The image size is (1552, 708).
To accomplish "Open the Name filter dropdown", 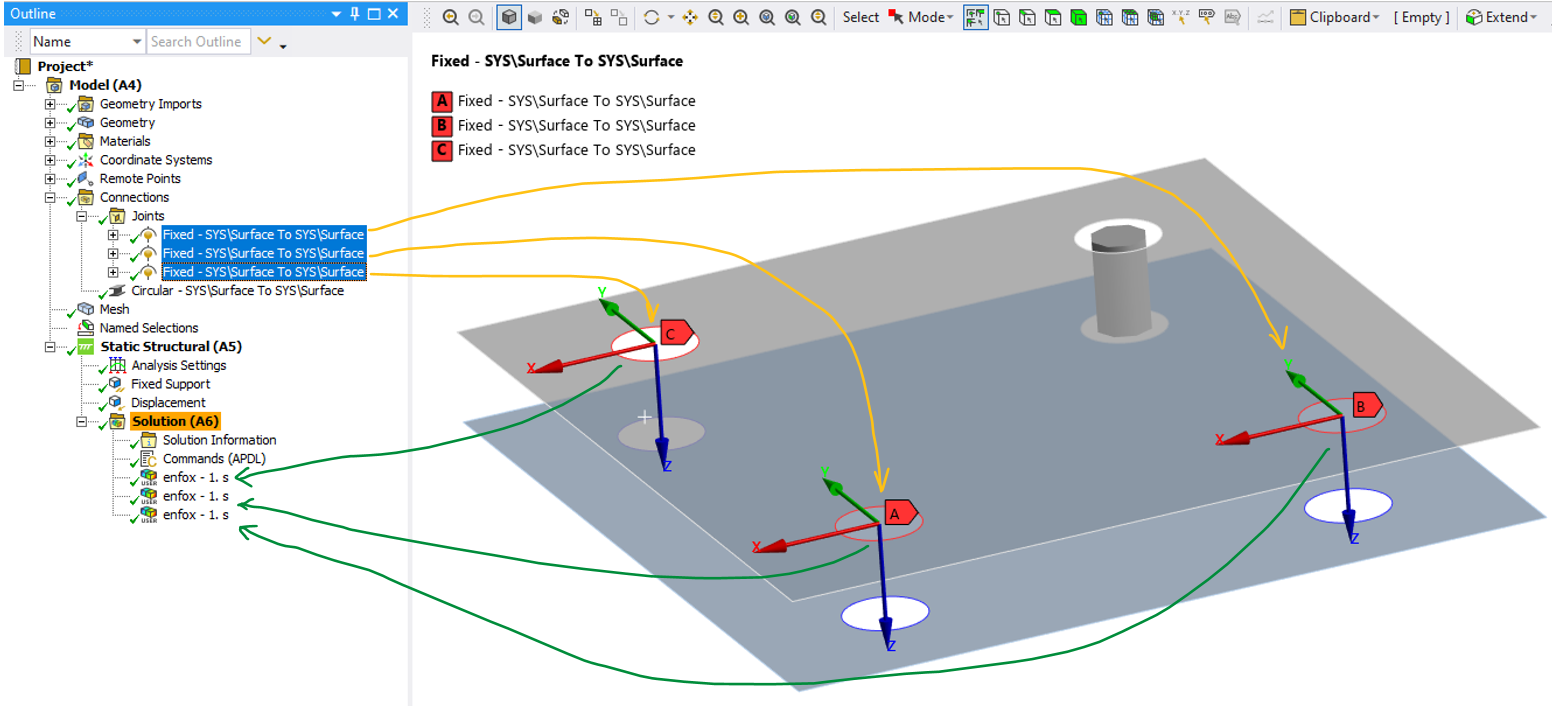I will point(137,41).
